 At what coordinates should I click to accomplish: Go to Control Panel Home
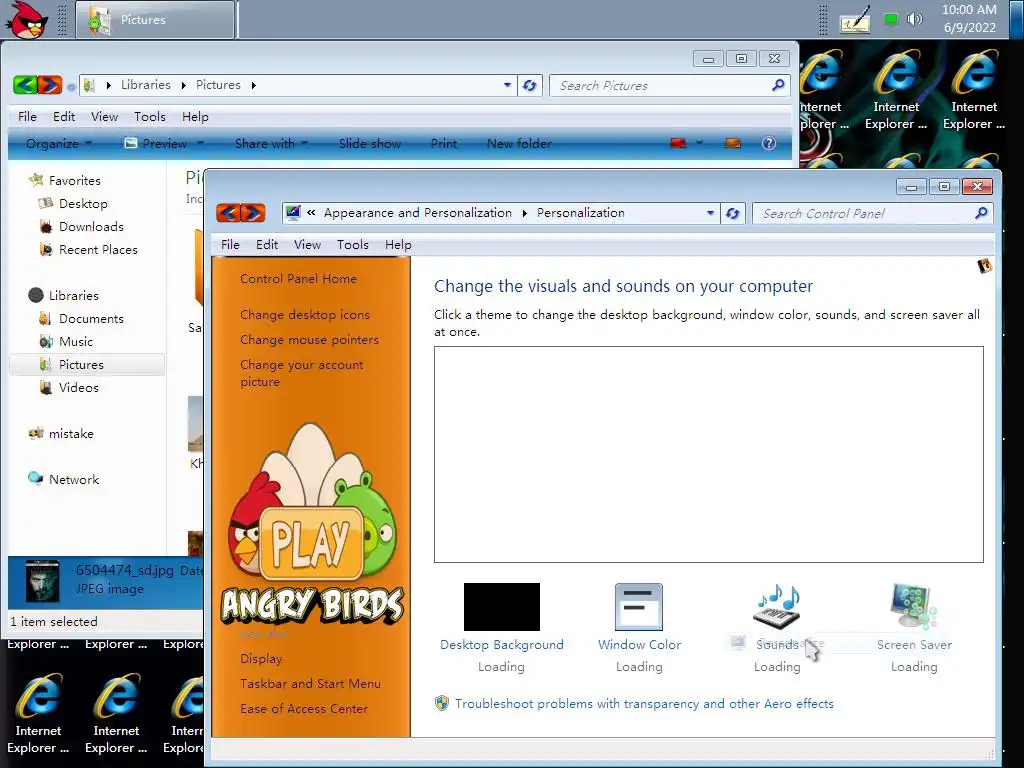click(x=298, y=279)
